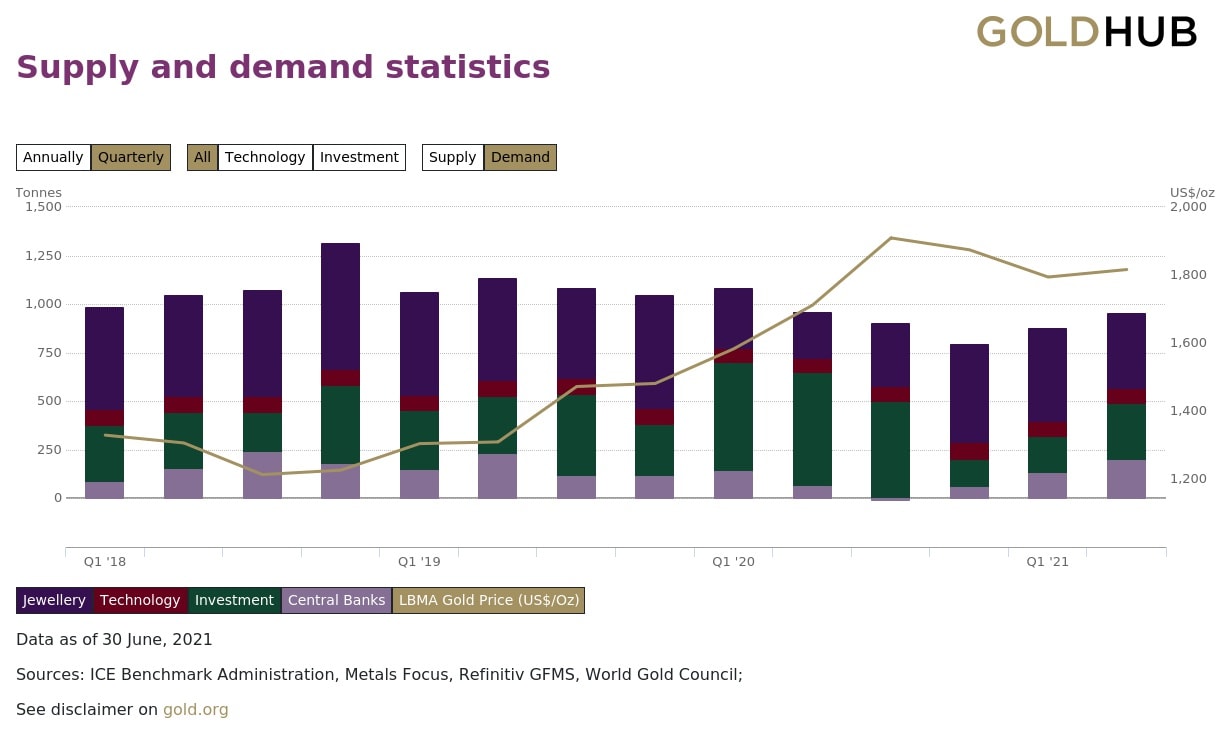
Task: Hide Investment series via legend
Action: [234, 600]
